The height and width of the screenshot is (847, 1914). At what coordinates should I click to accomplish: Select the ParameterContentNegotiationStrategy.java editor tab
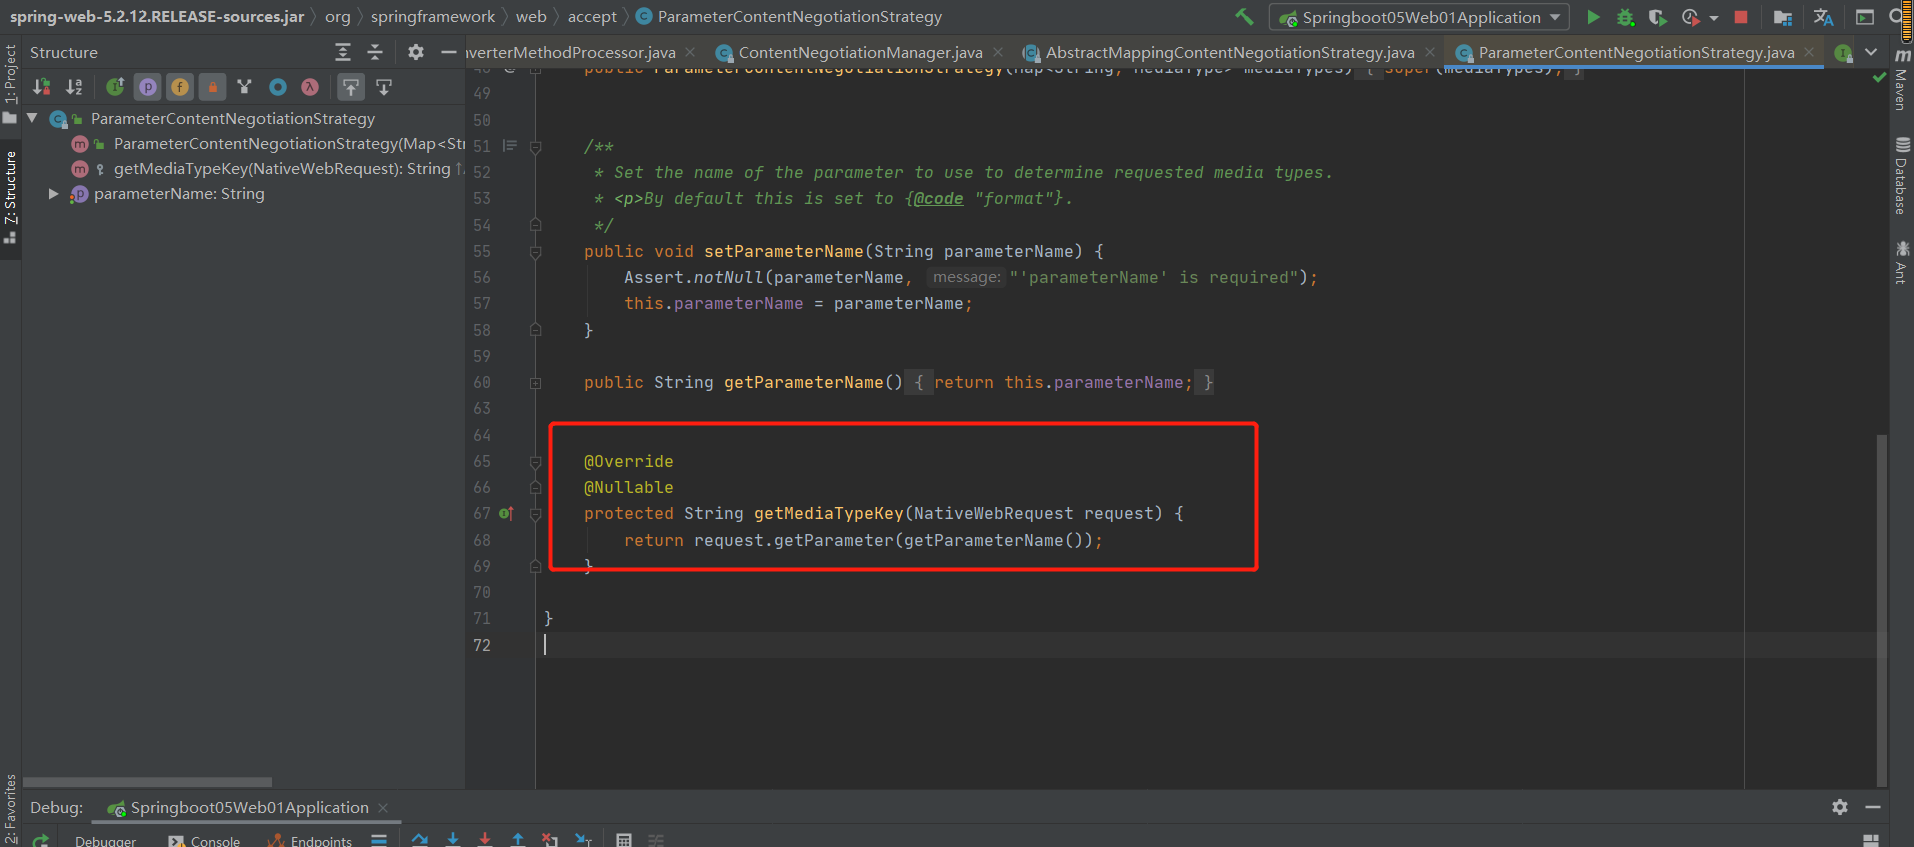tap(1636, 53)
